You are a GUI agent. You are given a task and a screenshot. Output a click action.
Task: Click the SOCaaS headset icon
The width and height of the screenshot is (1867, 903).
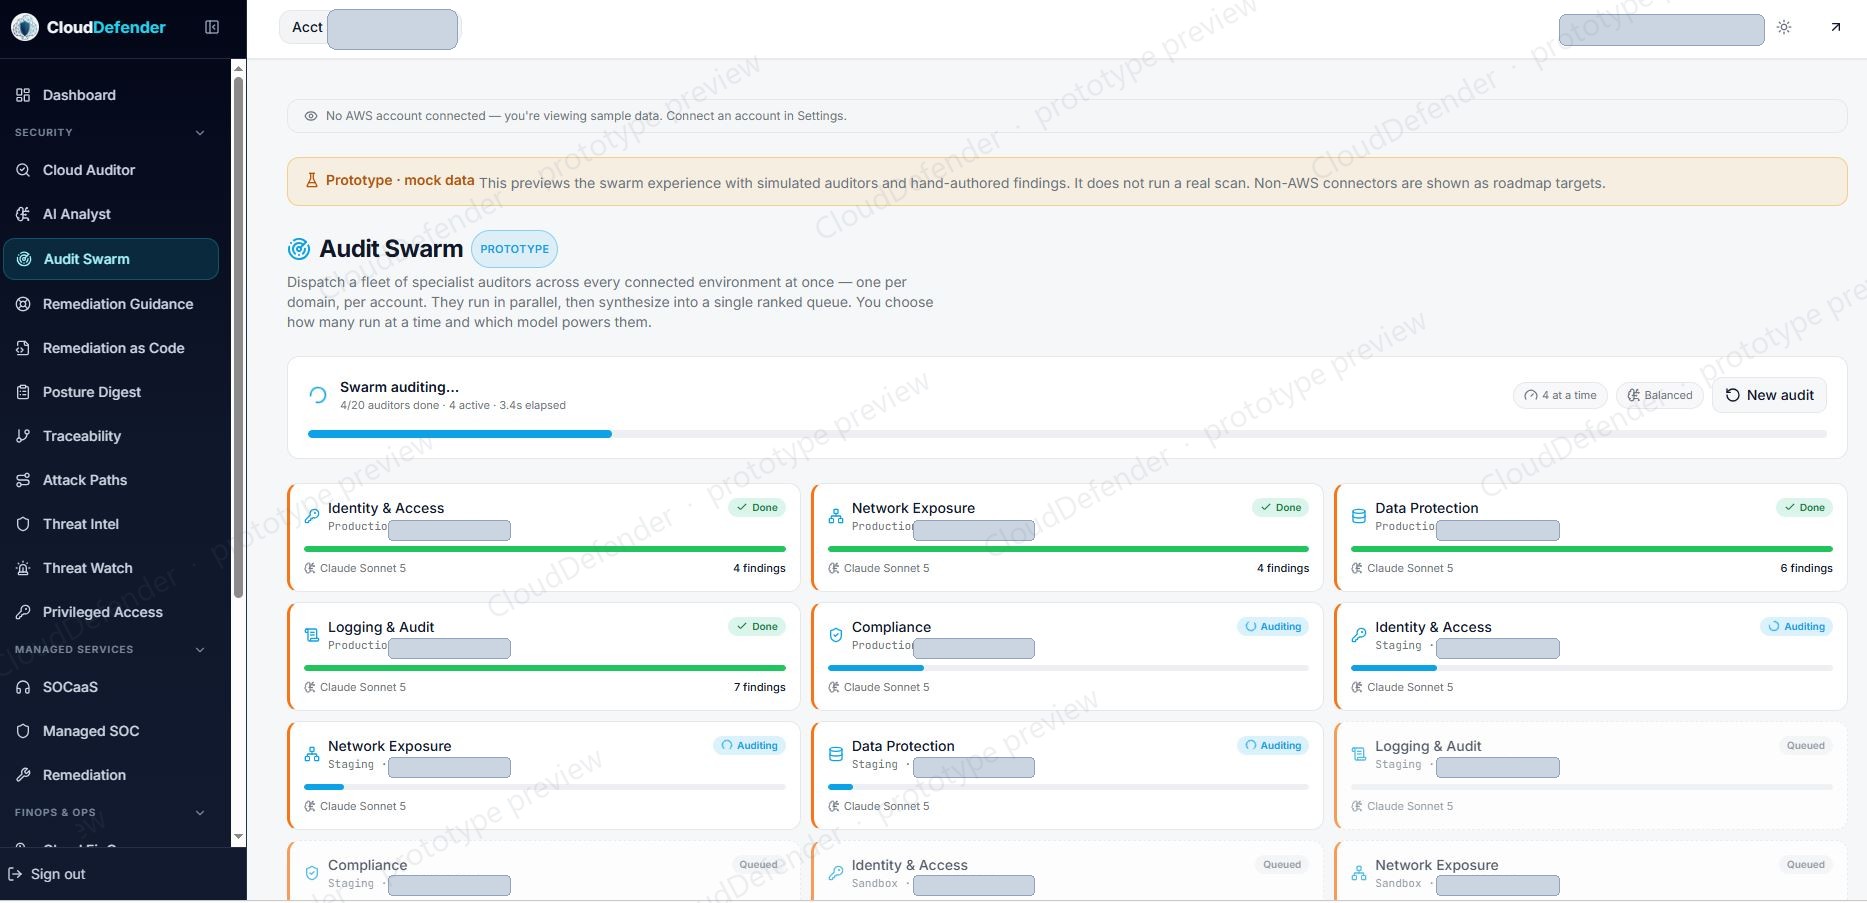point(23,687)
